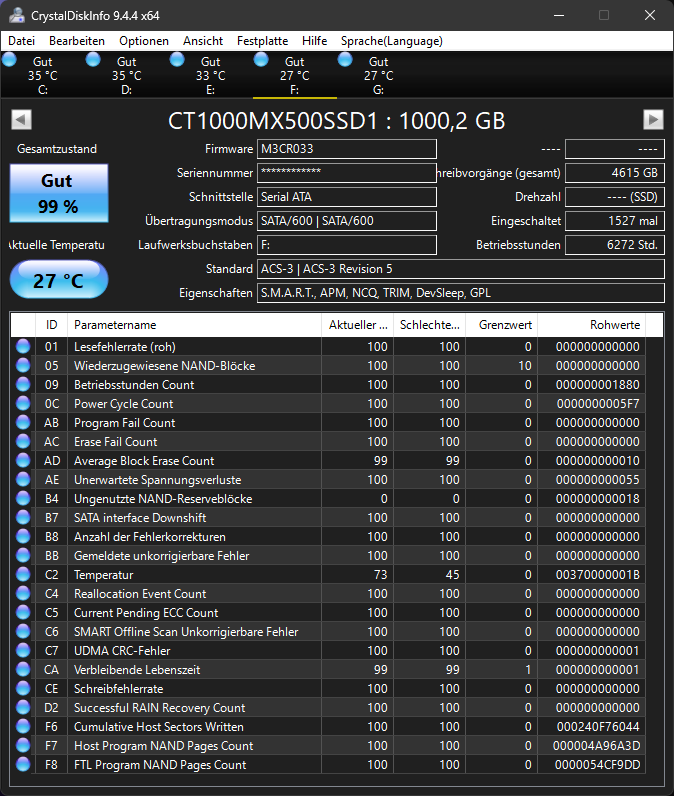
Task: Click total writes value 4615 GB
Action: click(615, 173)
